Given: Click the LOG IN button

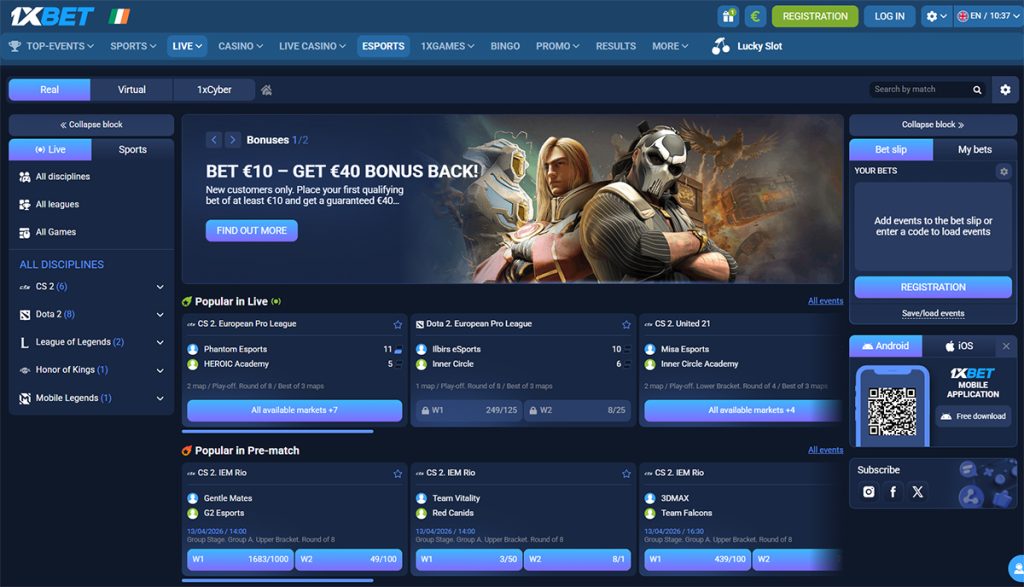Looking at the screenshot, I should [889, 16].
